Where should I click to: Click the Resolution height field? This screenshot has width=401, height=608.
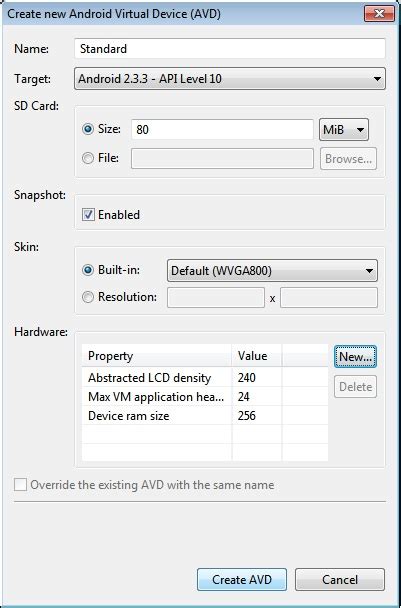tap(328, 297)
